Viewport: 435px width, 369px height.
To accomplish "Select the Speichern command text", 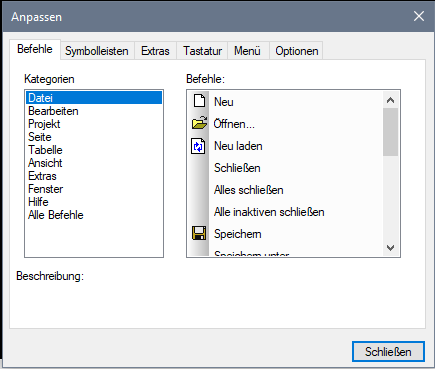I will pos(238,234).
